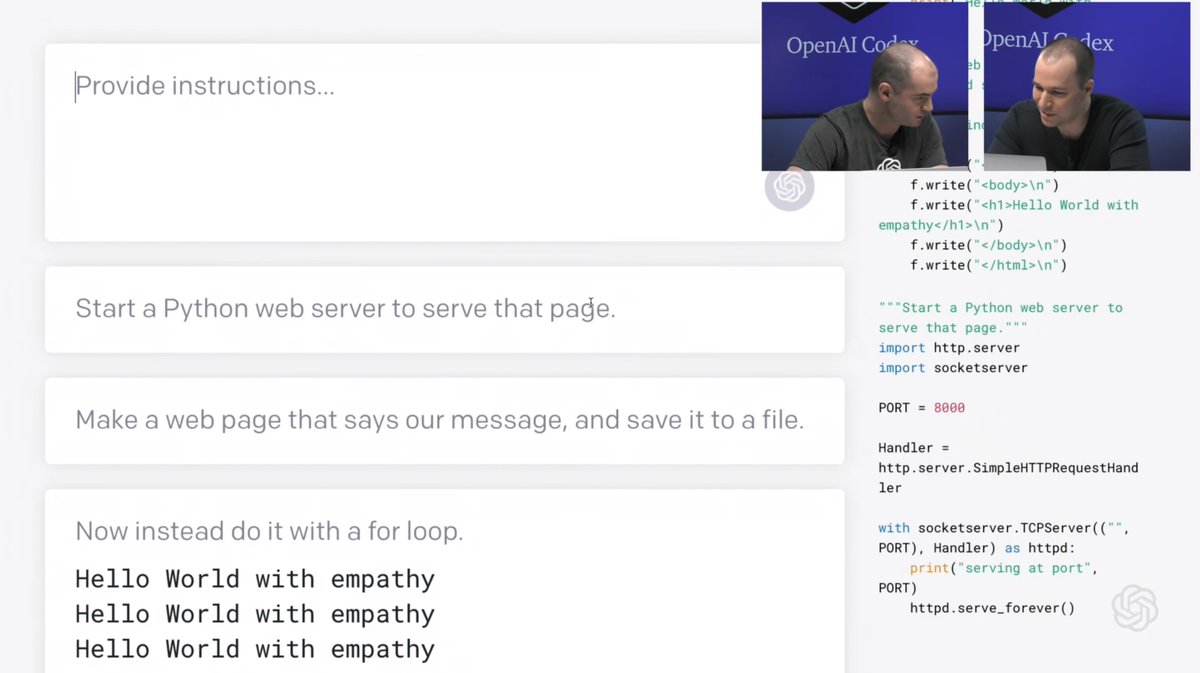
Task: Open the right webcam video thumbnail
Action: tap(1087, 86)
